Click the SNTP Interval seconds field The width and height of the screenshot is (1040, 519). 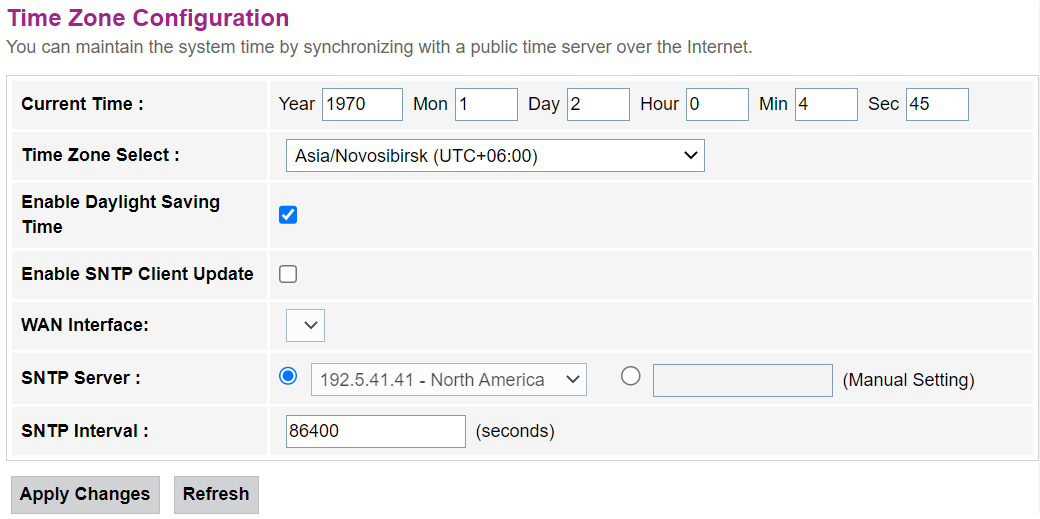pos(375,431)
